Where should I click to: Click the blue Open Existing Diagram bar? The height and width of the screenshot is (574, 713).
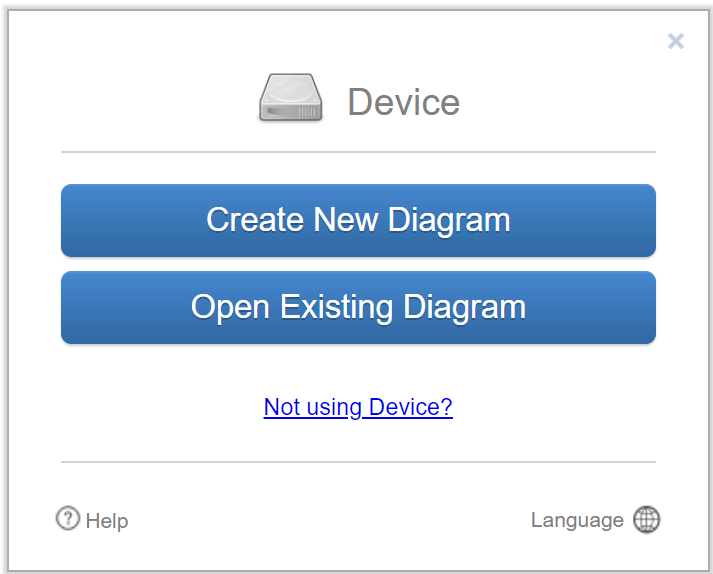[x=358, y=307]
